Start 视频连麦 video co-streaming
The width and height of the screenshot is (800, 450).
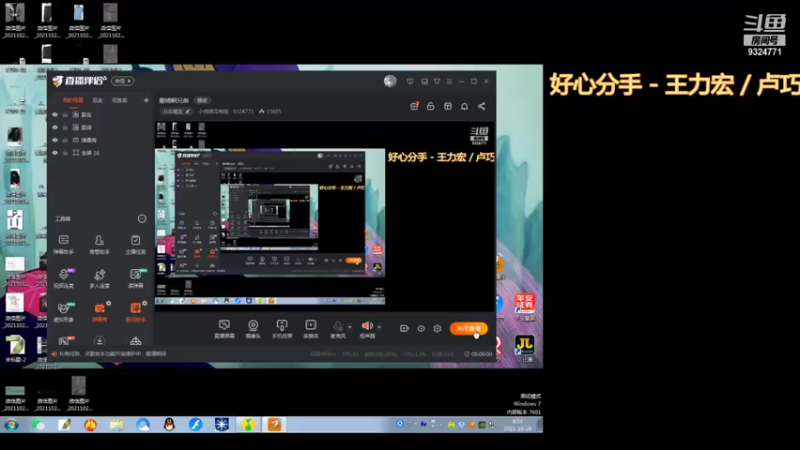pyautogui.click(x=64, y=278)
